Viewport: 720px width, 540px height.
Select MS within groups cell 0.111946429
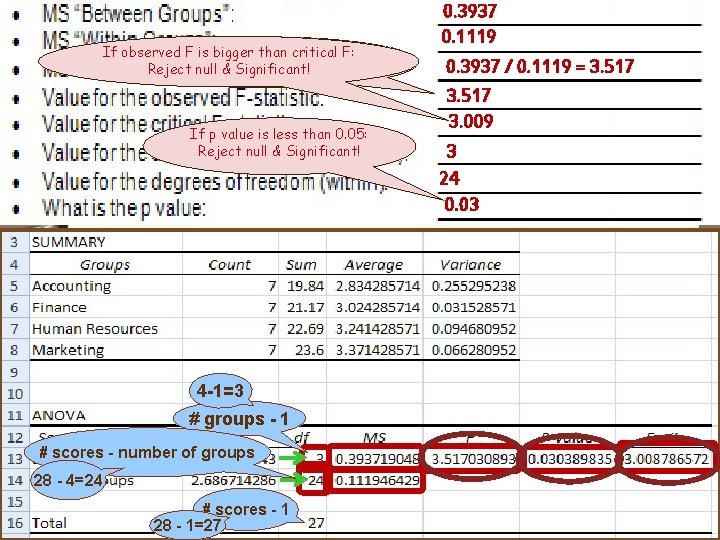coord(376,480)
